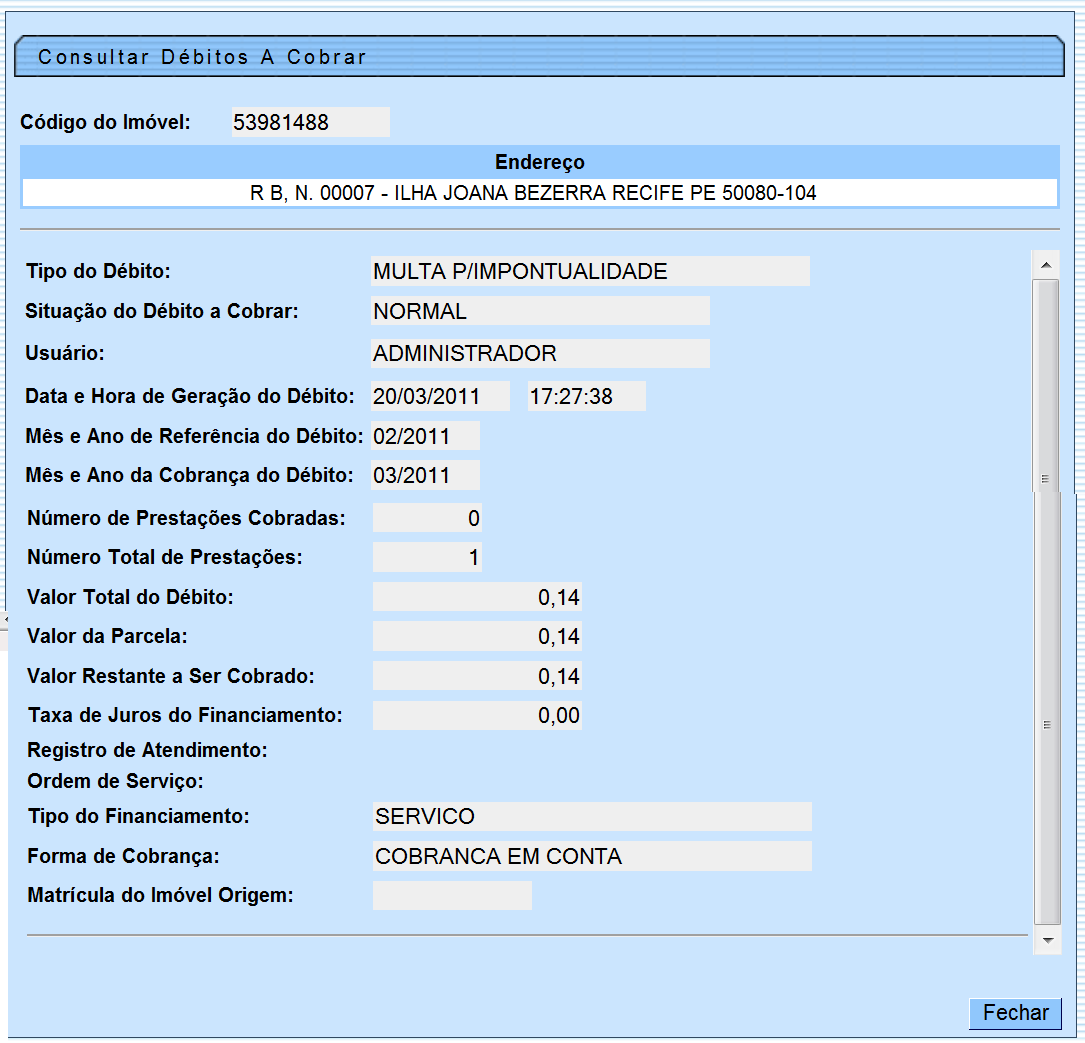Focus the Mês e Ano de Referência field

tap(425, 436)
